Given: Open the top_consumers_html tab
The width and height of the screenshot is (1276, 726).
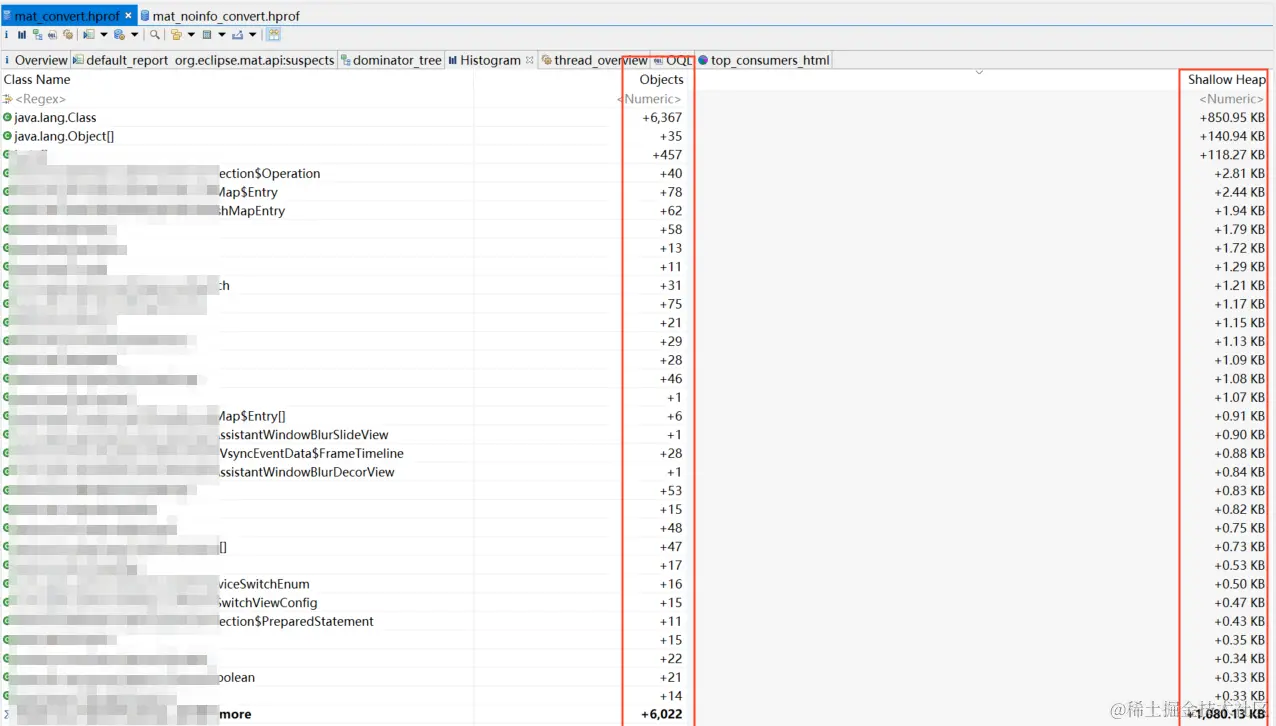Looking at the screenshot, I should click(763, 60).
